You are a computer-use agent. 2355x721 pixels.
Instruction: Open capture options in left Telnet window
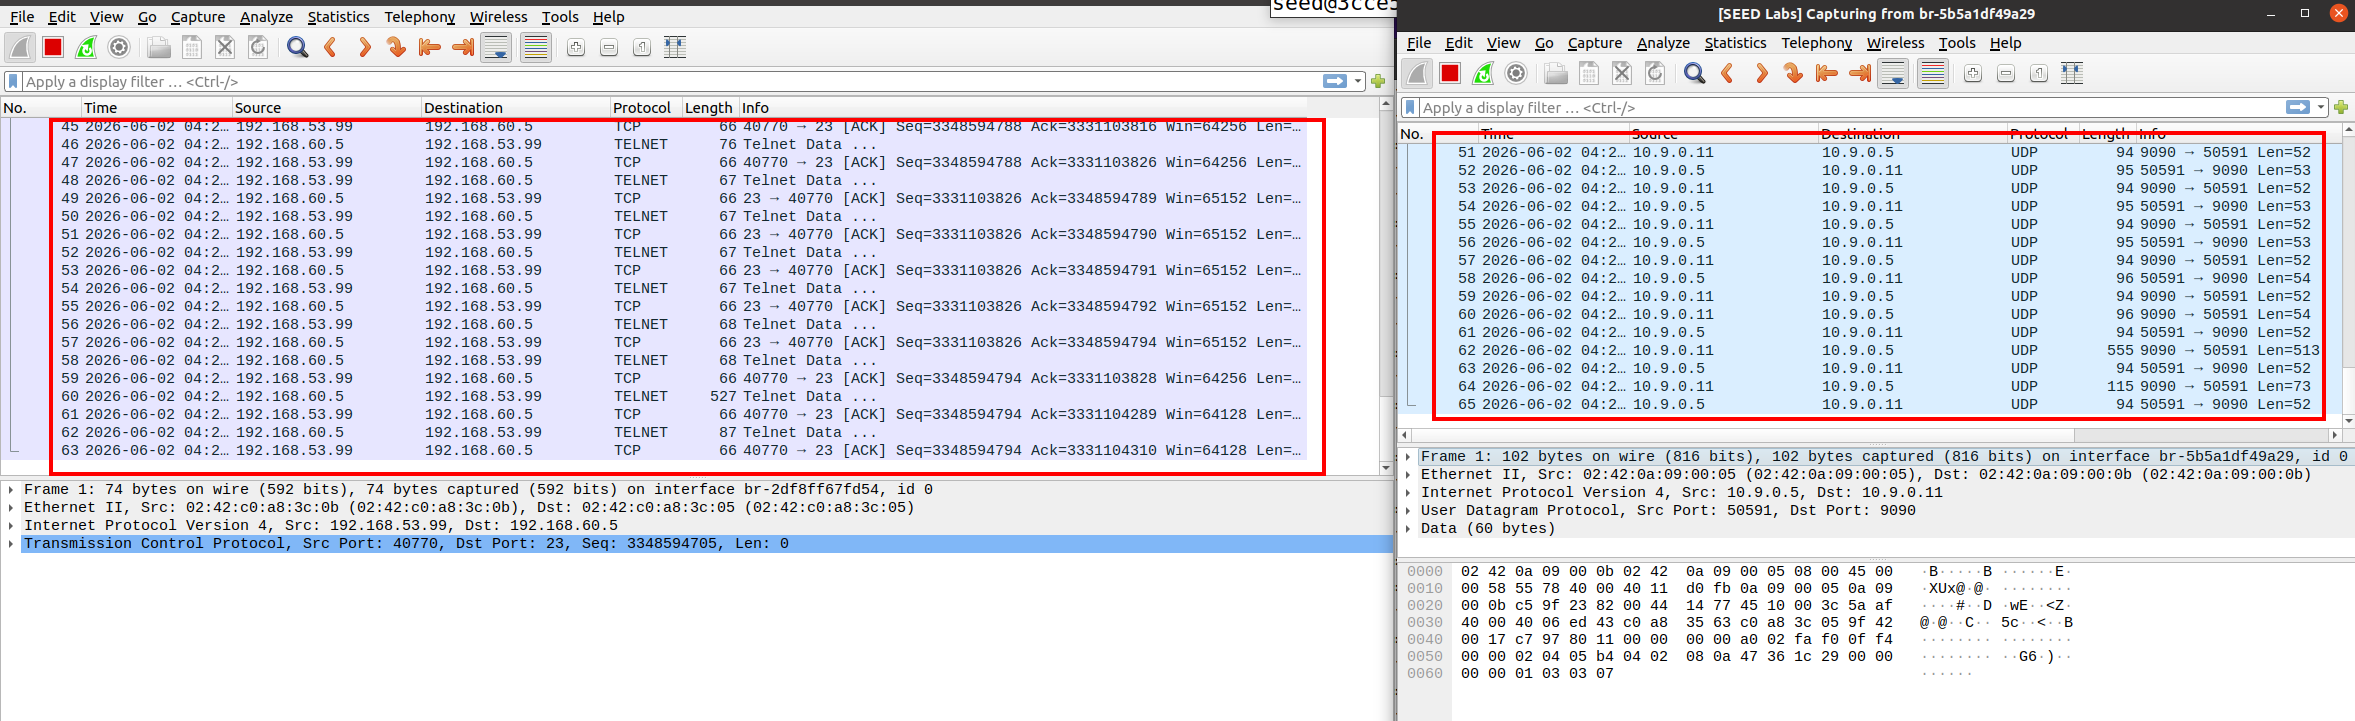119,47
